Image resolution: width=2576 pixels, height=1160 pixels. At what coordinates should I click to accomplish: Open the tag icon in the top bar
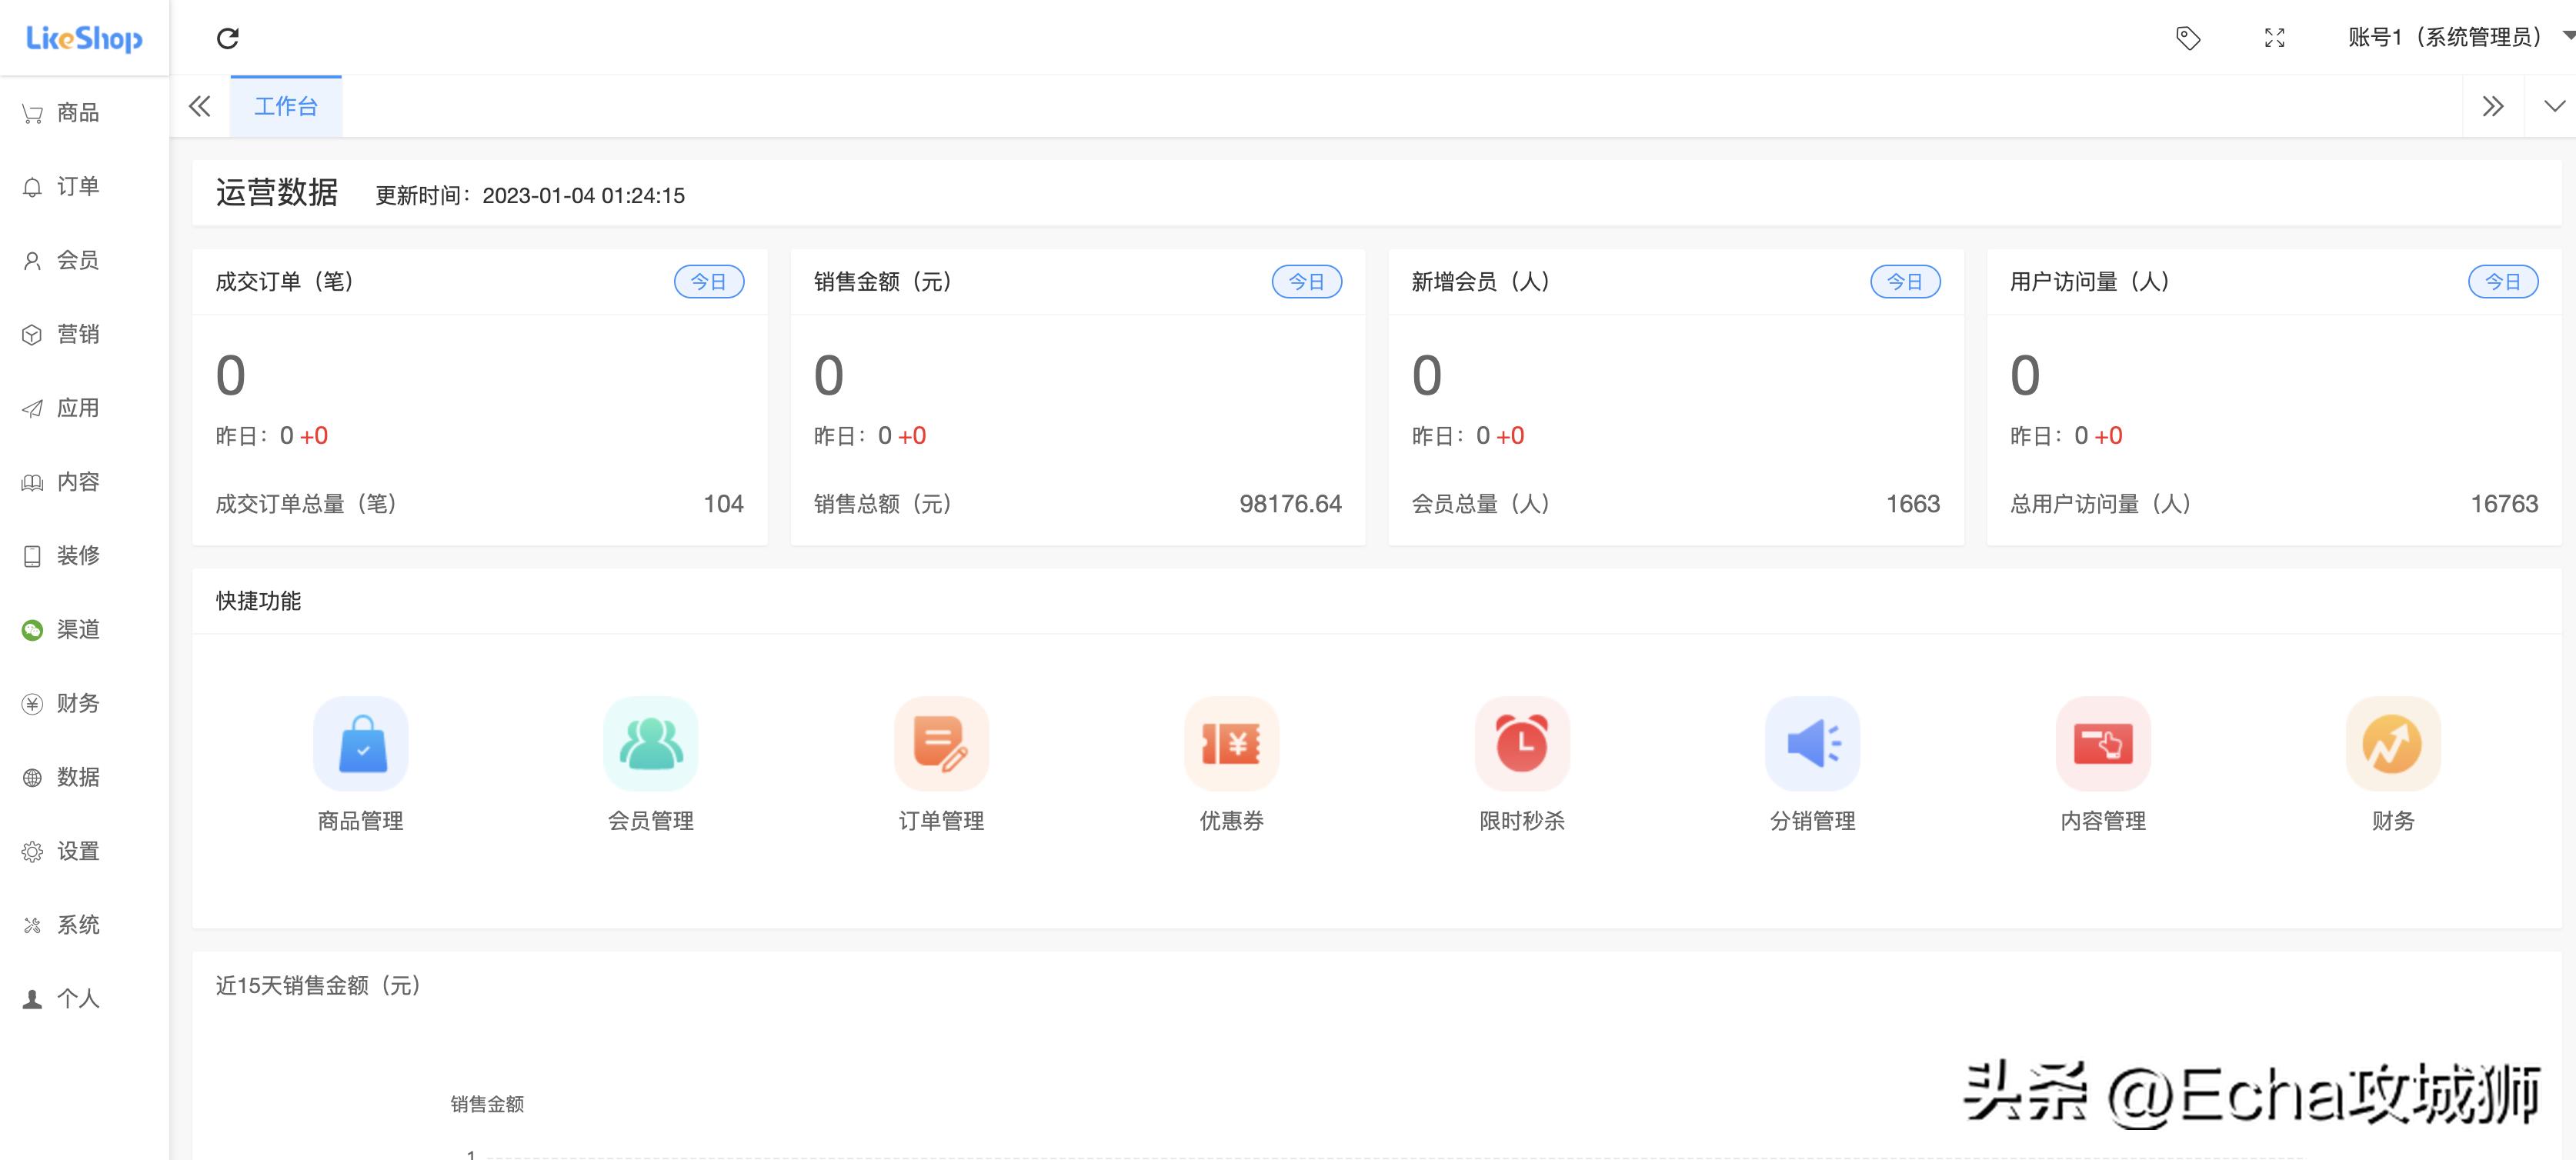pos(2188,38)
